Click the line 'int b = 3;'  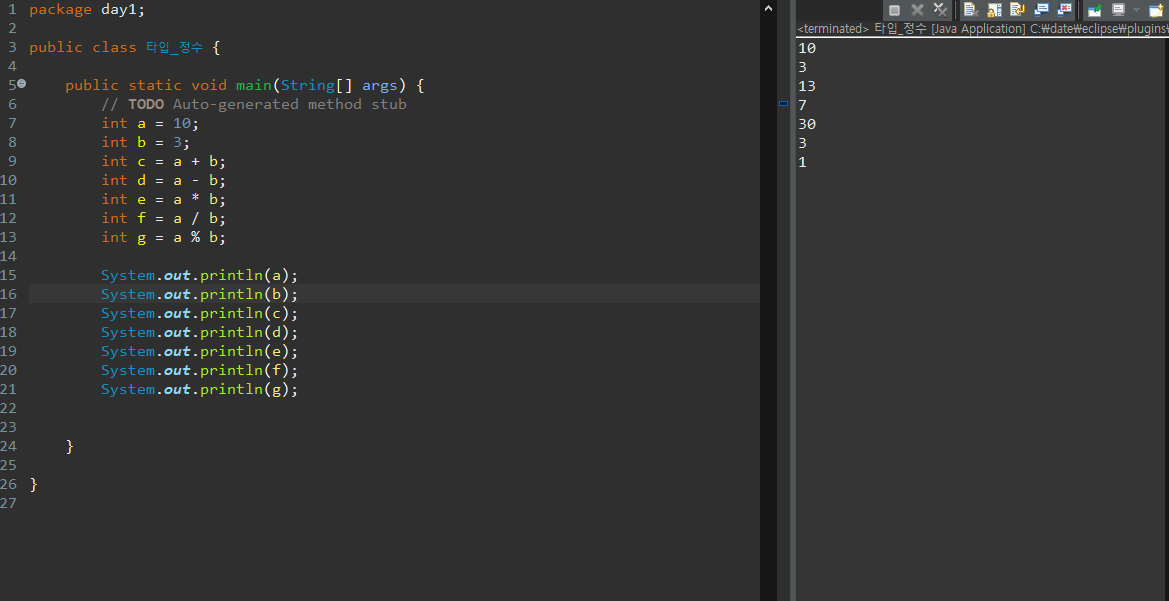pos(145,142)
